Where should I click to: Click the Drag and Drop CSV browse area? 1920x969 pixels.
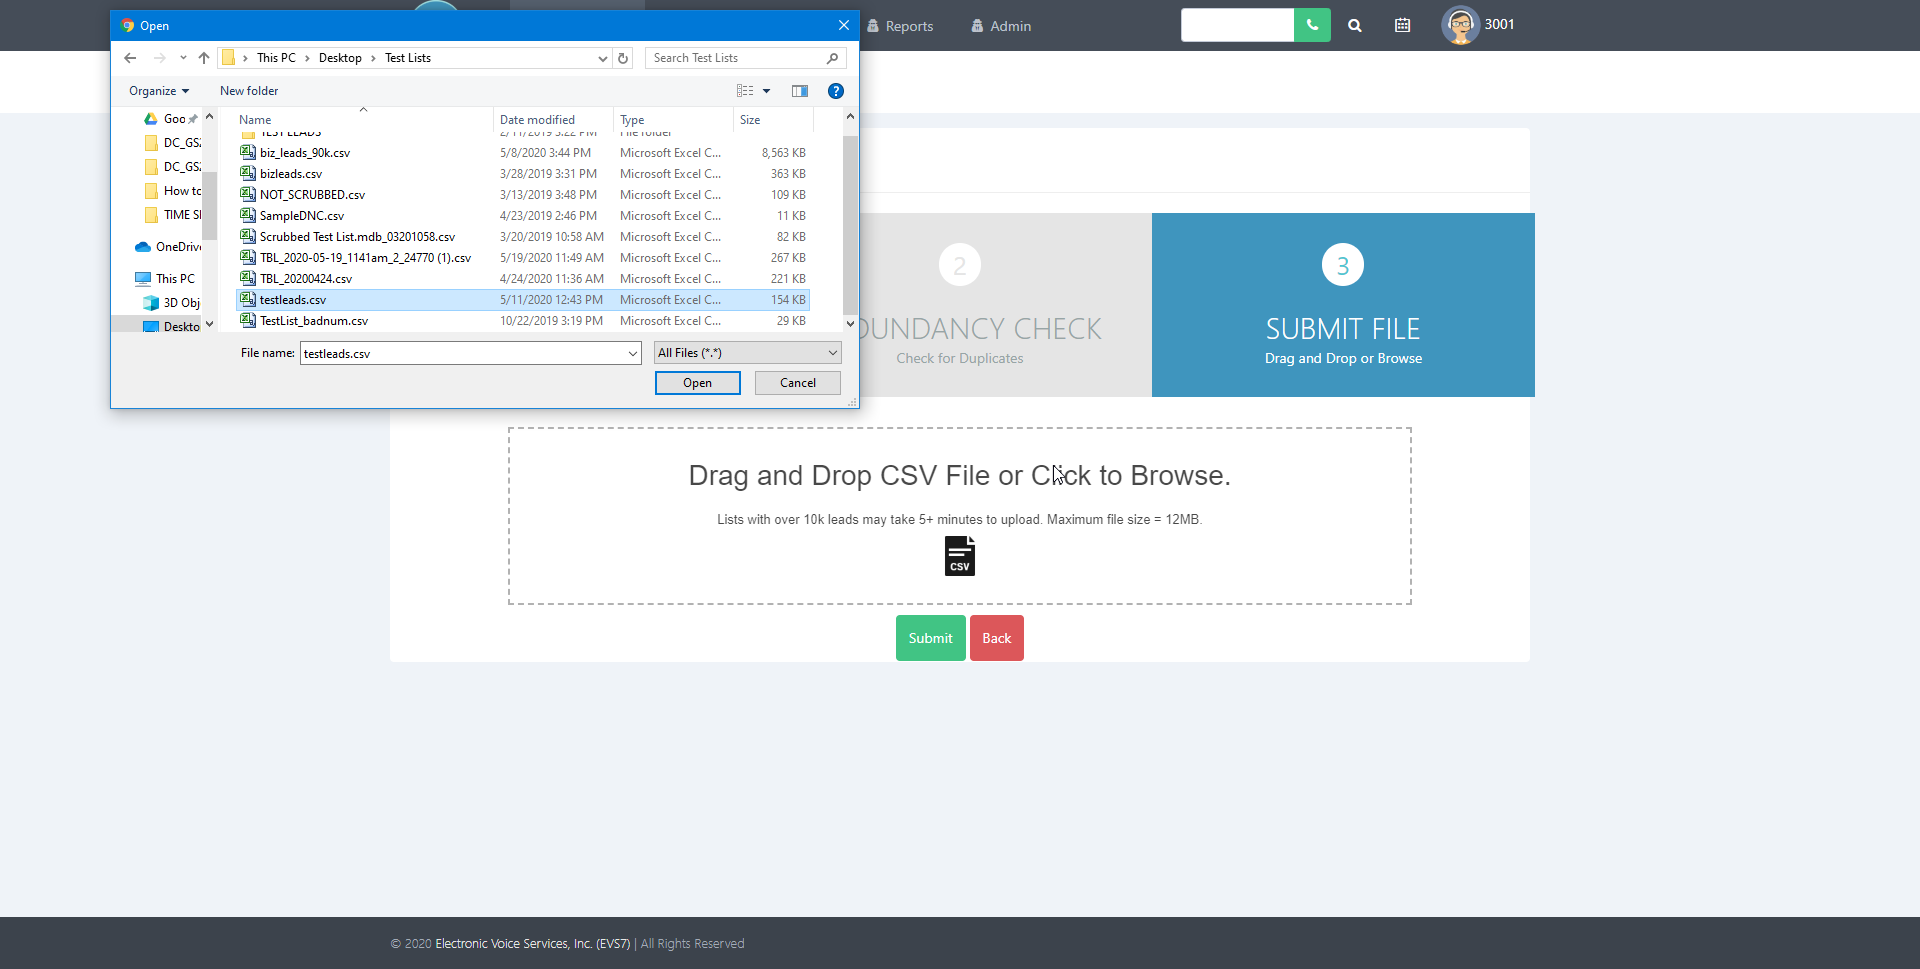pyautogui.click(x=960, y=516)
